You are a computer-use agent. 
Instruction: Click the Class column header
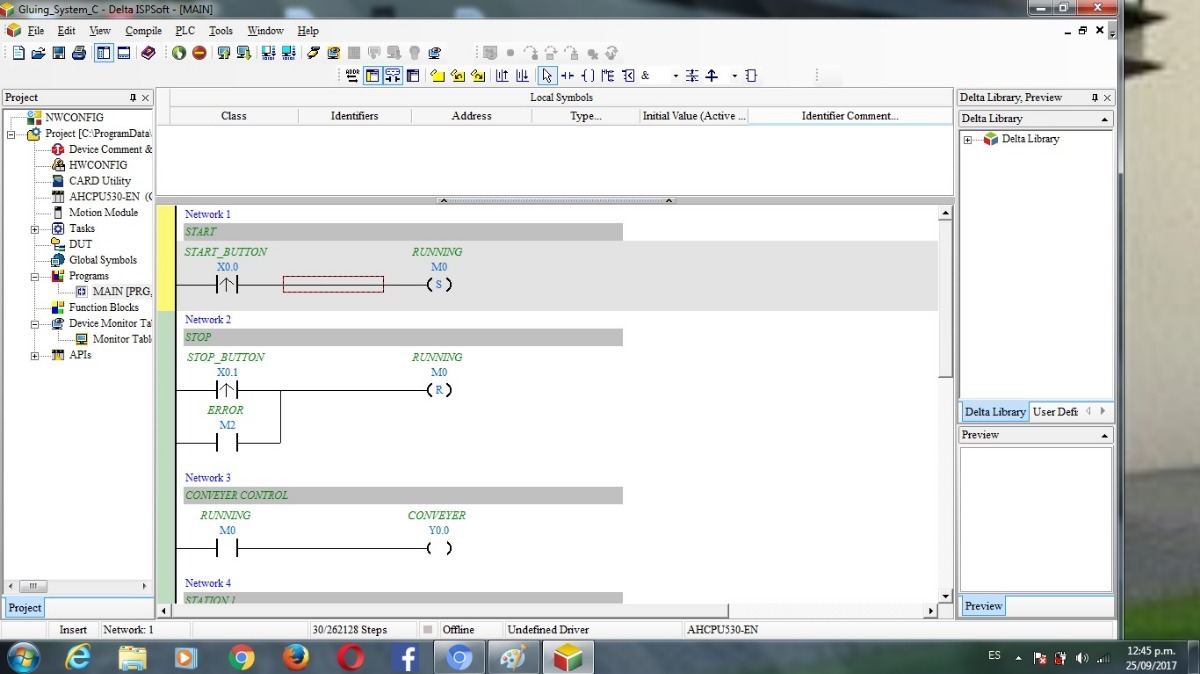point(233,116)
